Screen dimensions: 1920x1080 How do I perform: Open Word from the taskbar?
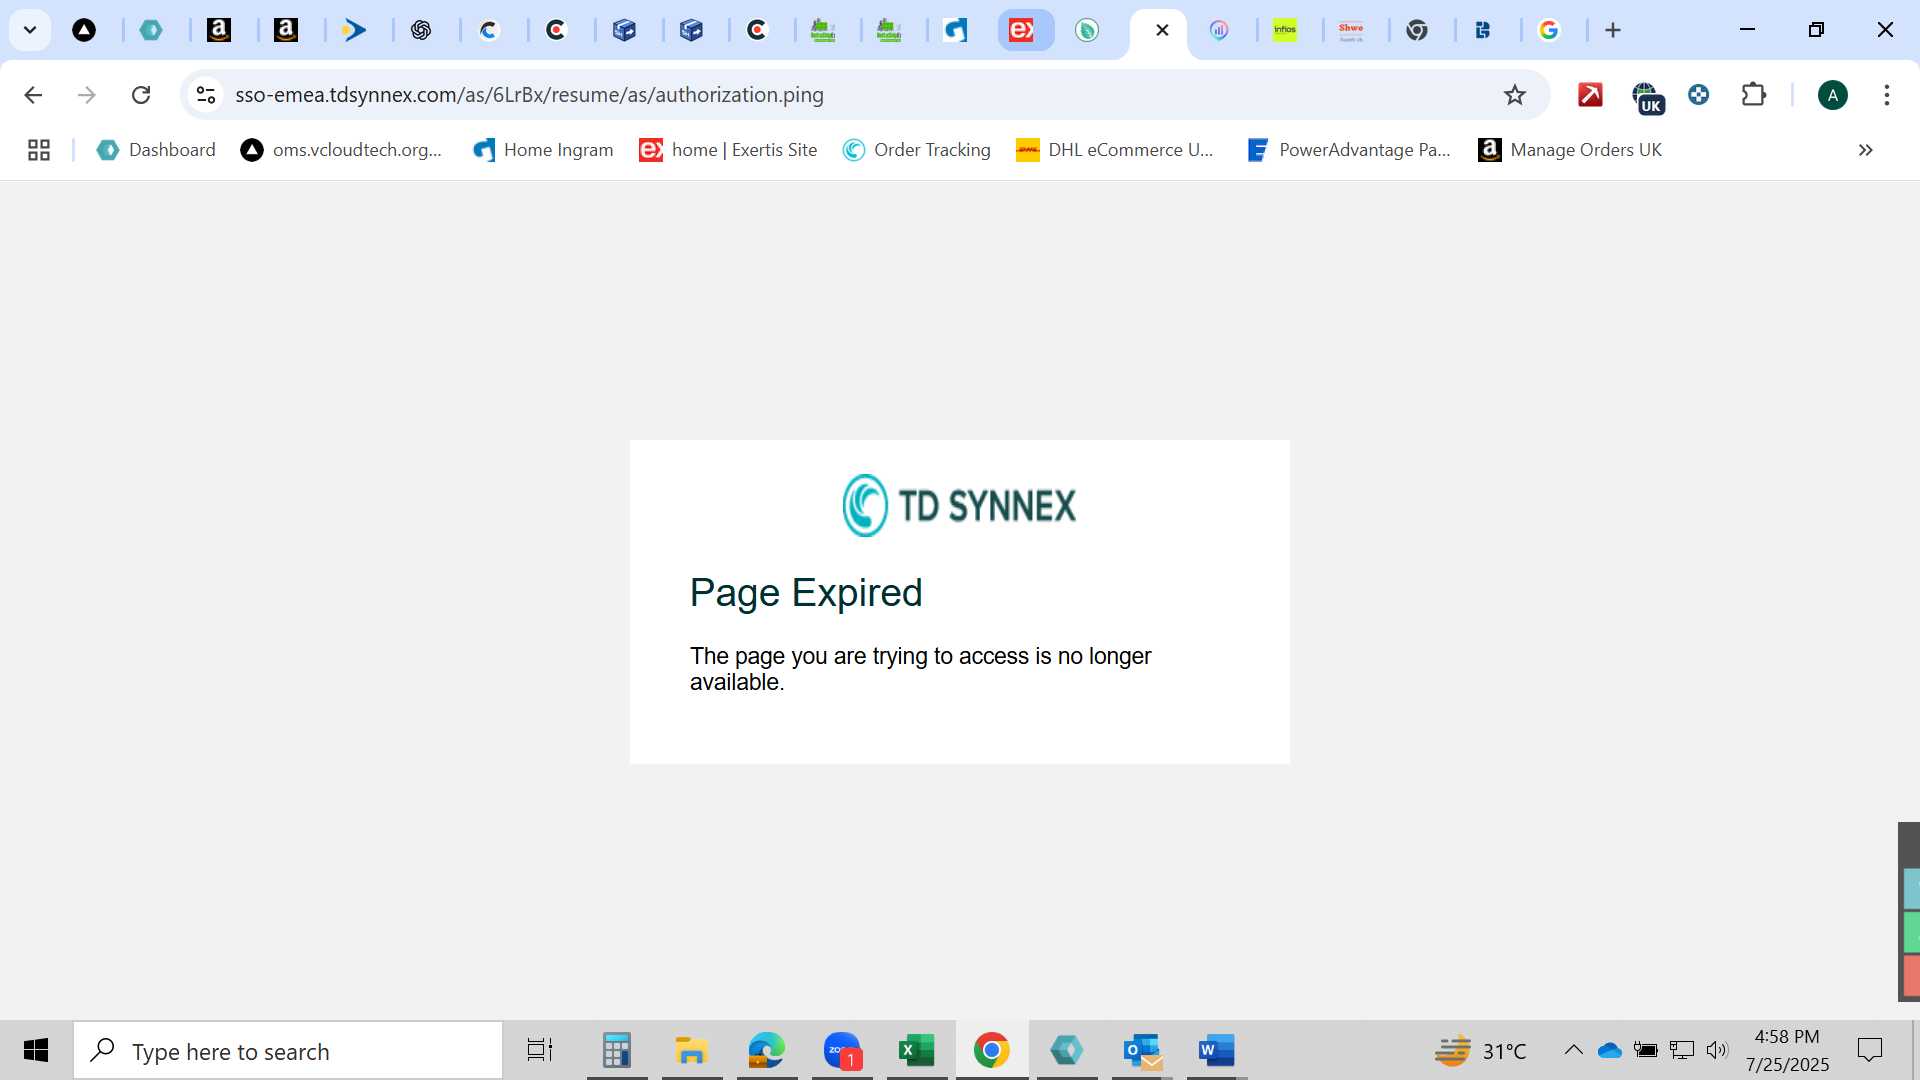[1217, 1051]
